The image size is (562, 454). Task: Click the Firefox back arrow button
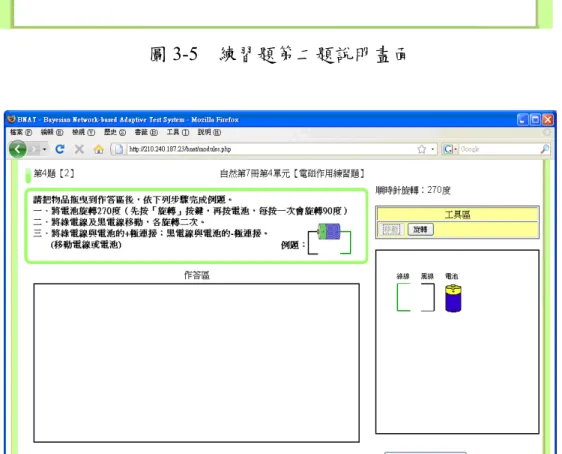pyautogui.click(x=18, y=149)
